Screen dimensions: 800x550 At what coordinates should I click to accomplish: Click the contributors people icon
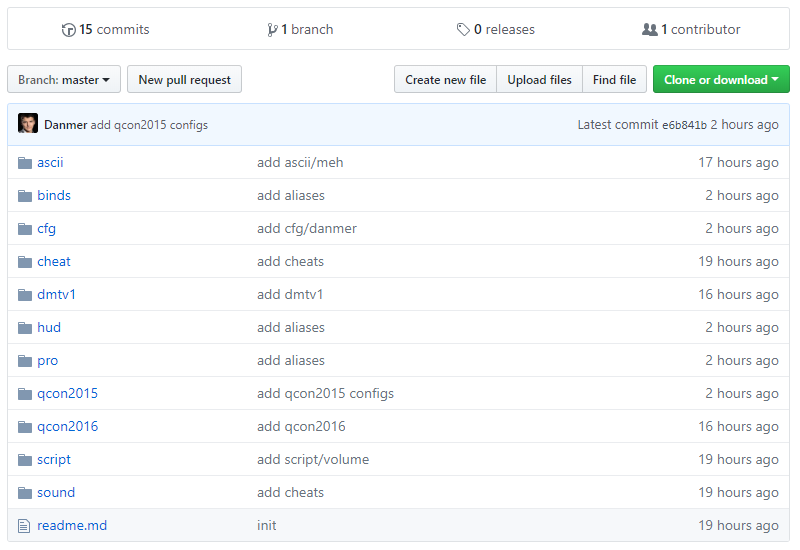(x=650, y=30)
